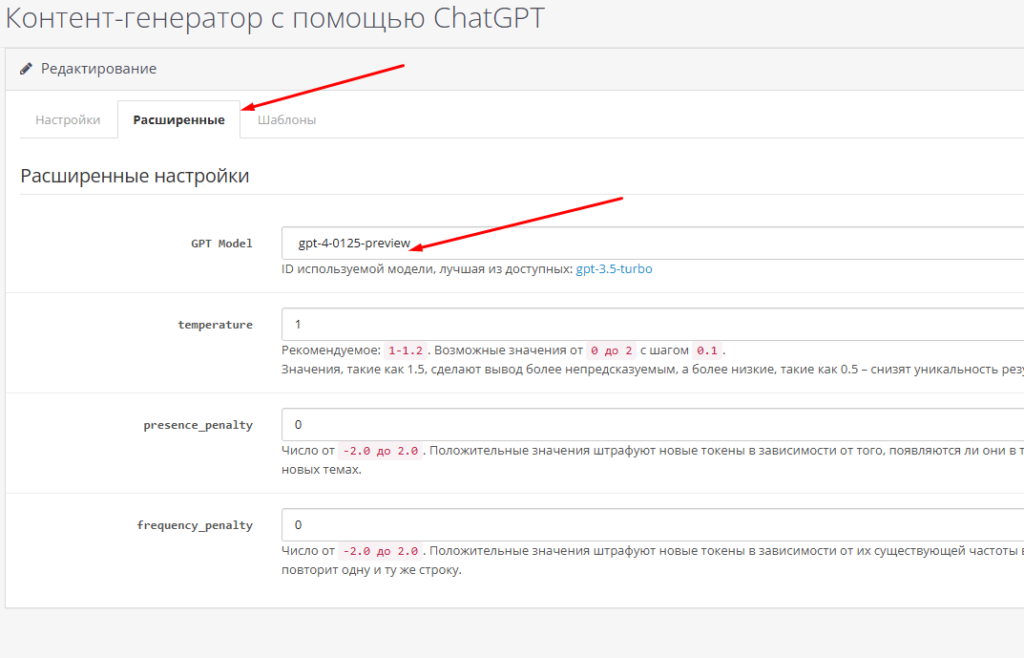1024x658 pixels.
Task: Focus the temperature input field
Action: [x=650, y=325]
